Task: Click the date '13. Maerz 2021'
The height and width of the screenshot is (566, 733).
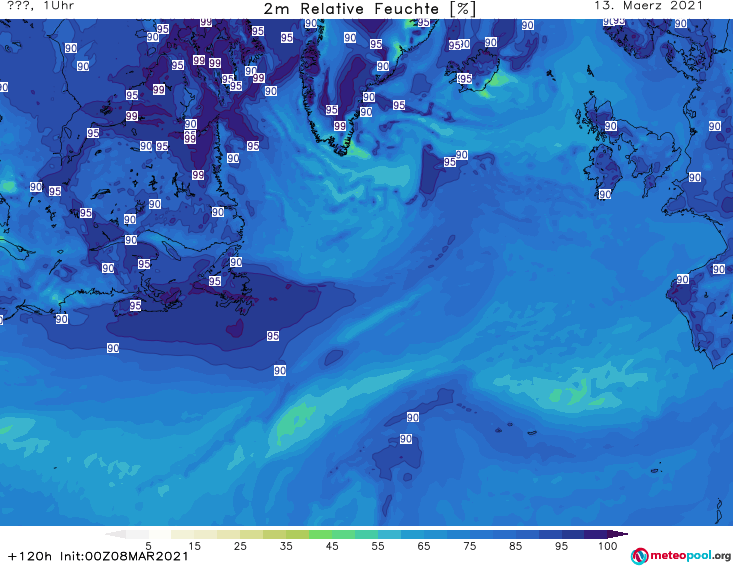Action: (x=648, y=6)
